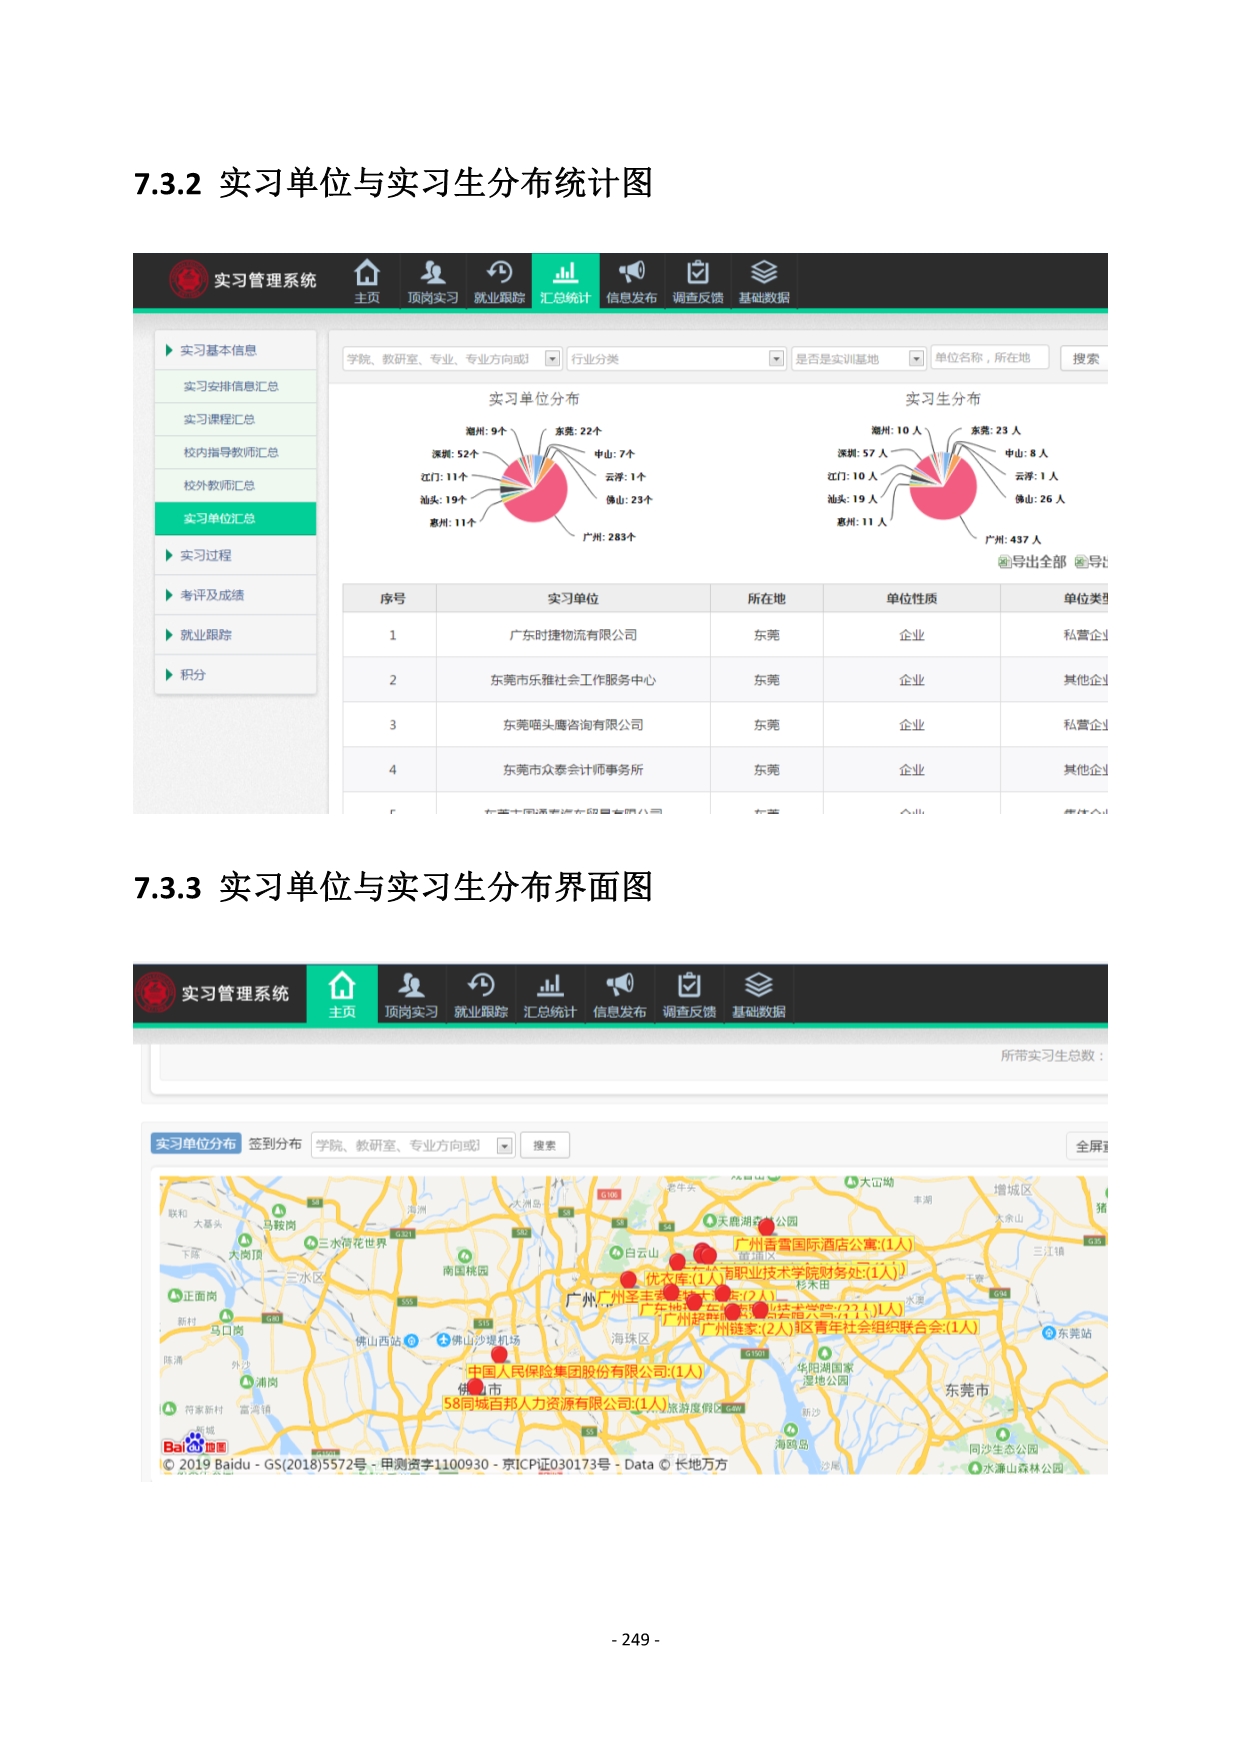Click the pink 广州 slice of 实习单位分布 pie

click(x=540, y=495)
